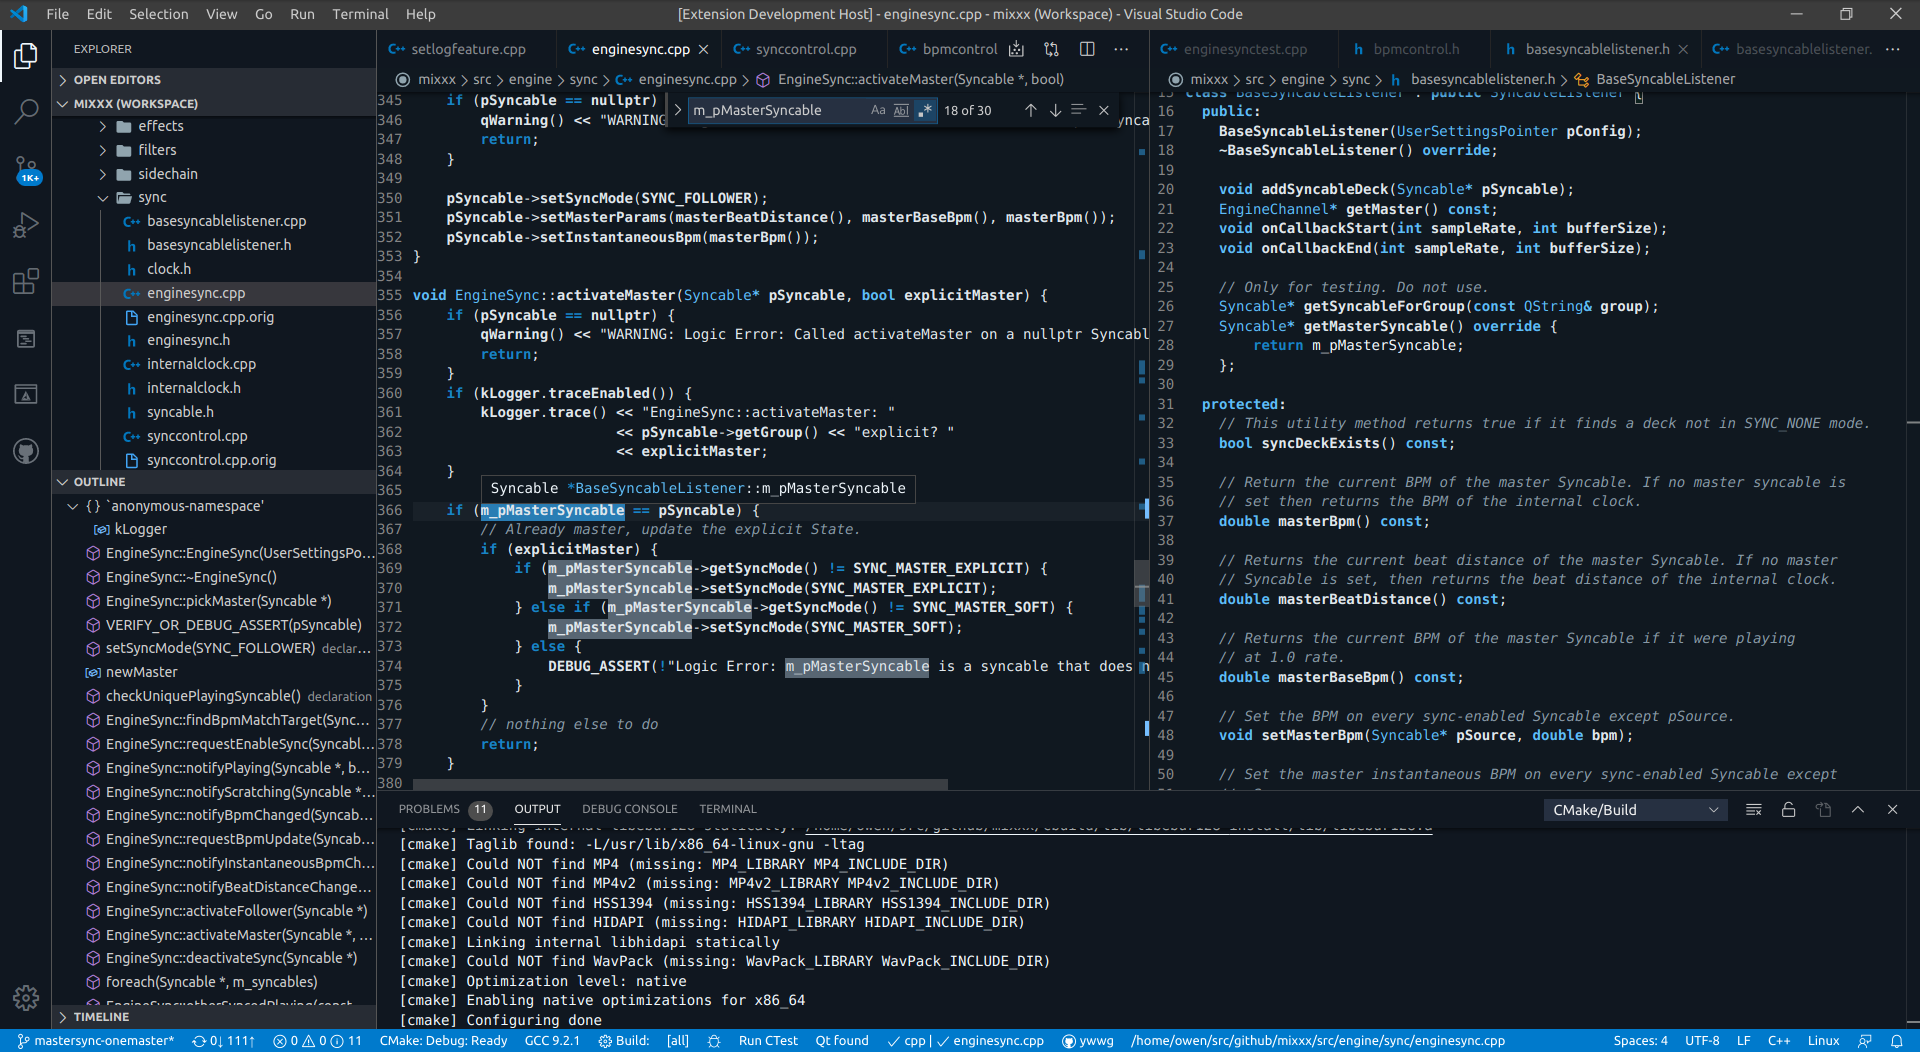1920x1052 pixels.
Task: Open More Actions menu of right editor group
Action: (x=1893, y=49)
